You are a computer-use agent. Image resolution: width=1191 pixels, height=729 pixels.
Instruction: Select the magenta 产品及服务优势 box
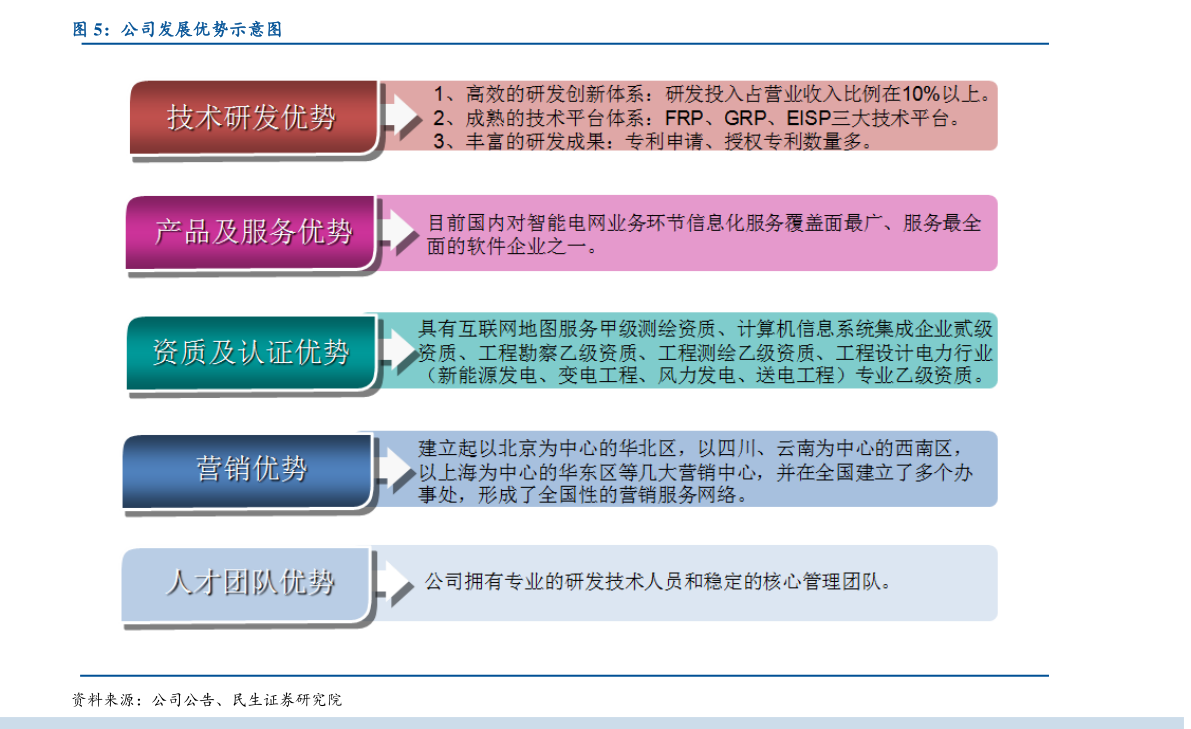[252, 233]
